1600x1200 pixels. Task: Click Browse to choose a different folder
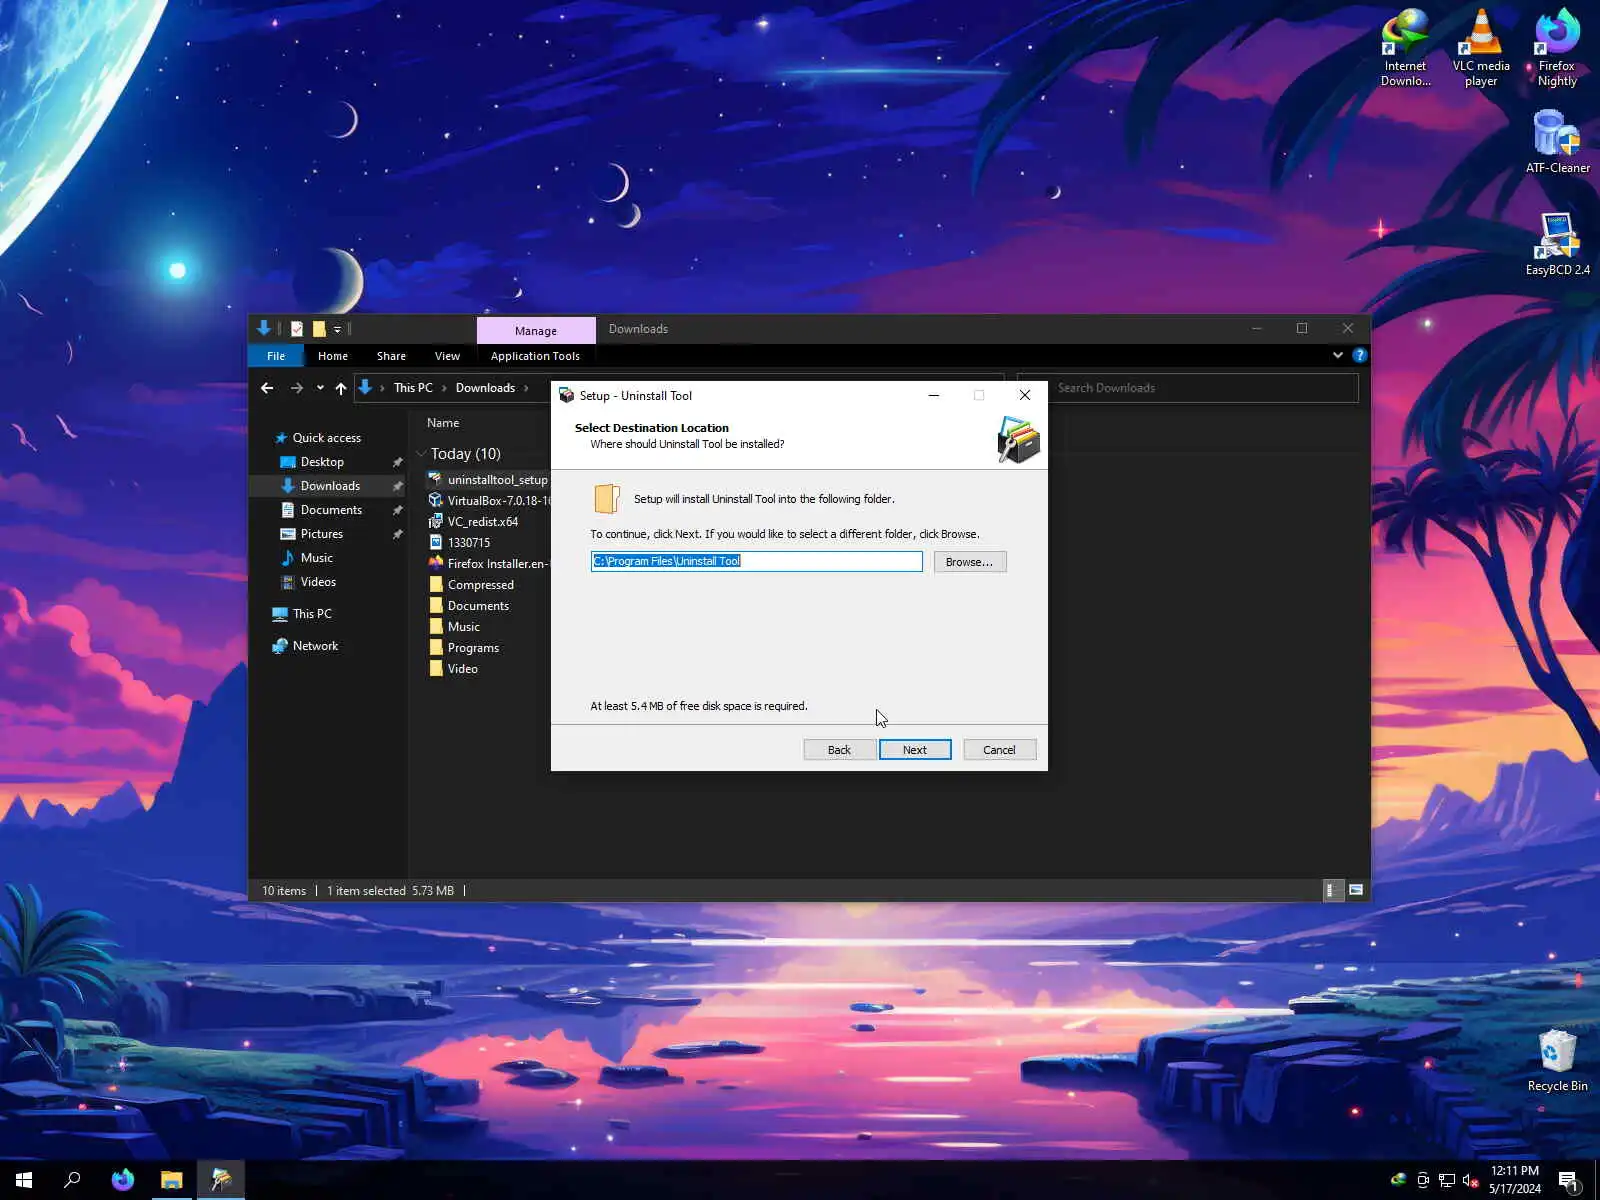(x=970, y=562)
